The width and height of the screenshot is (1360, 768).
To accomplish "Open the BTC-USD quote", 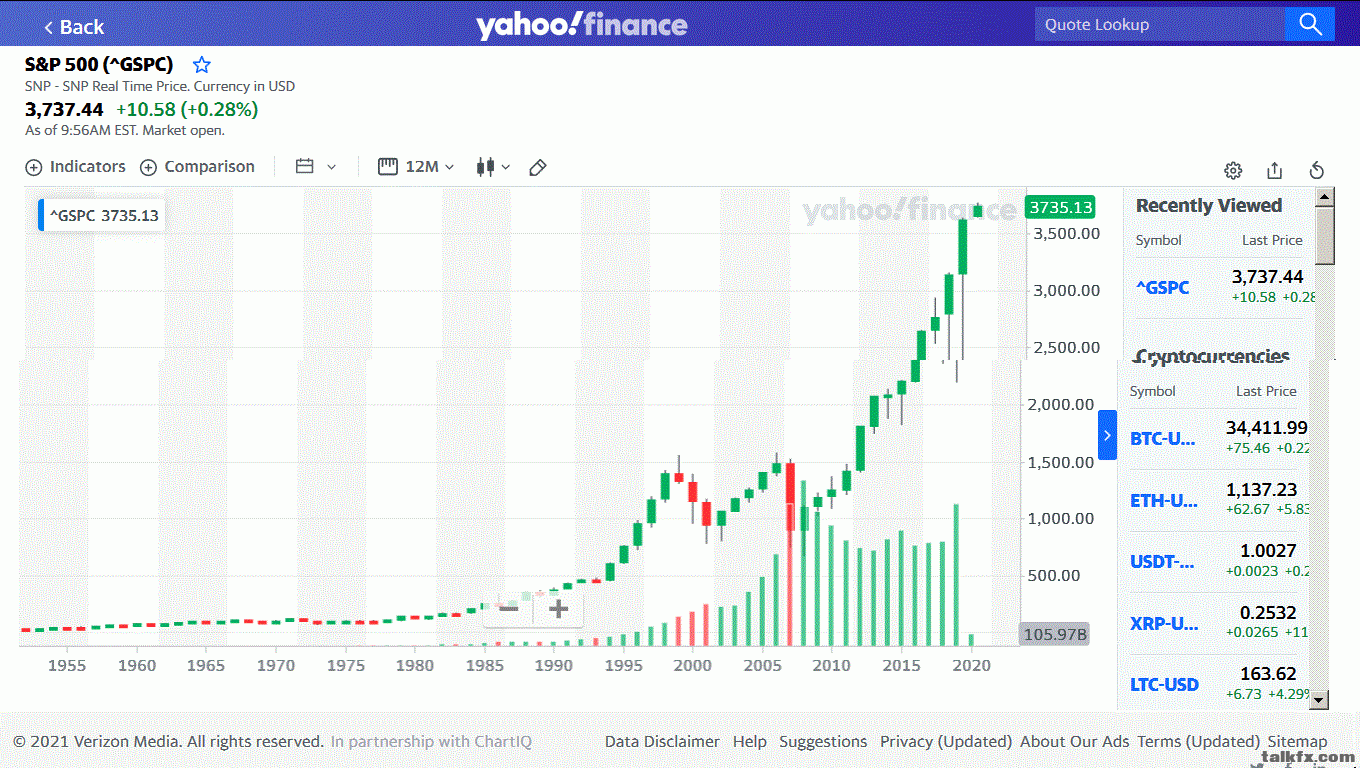I will click(1163, 438).
